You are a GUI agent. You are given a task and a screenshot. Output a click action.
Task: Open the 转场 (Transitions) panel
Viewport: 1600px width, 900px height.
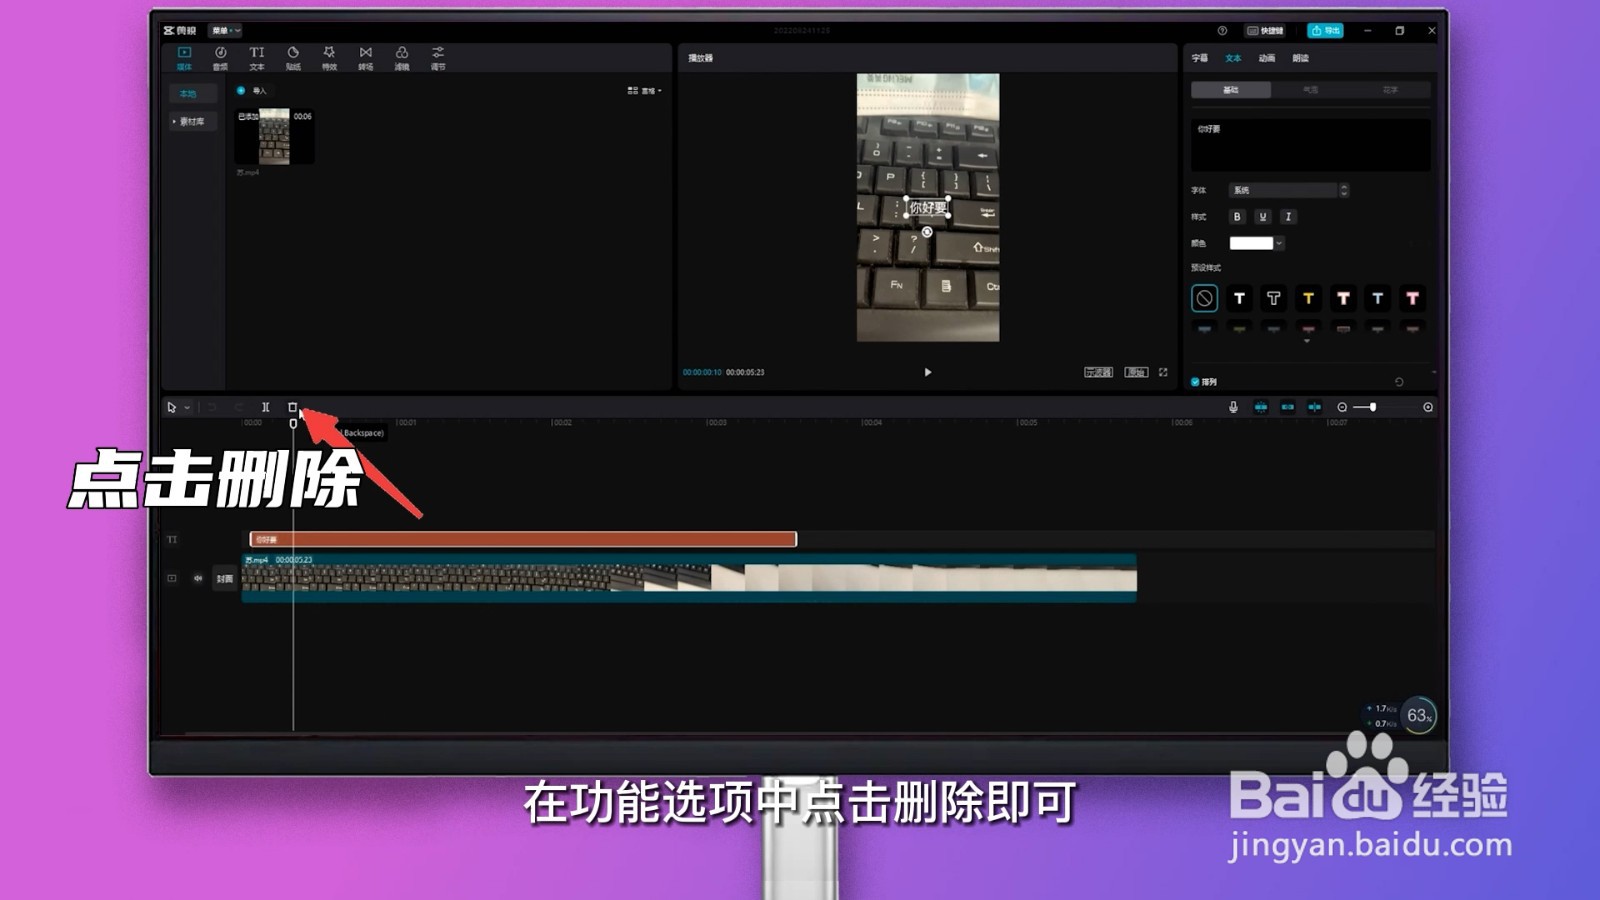click(x=366, y=56)
